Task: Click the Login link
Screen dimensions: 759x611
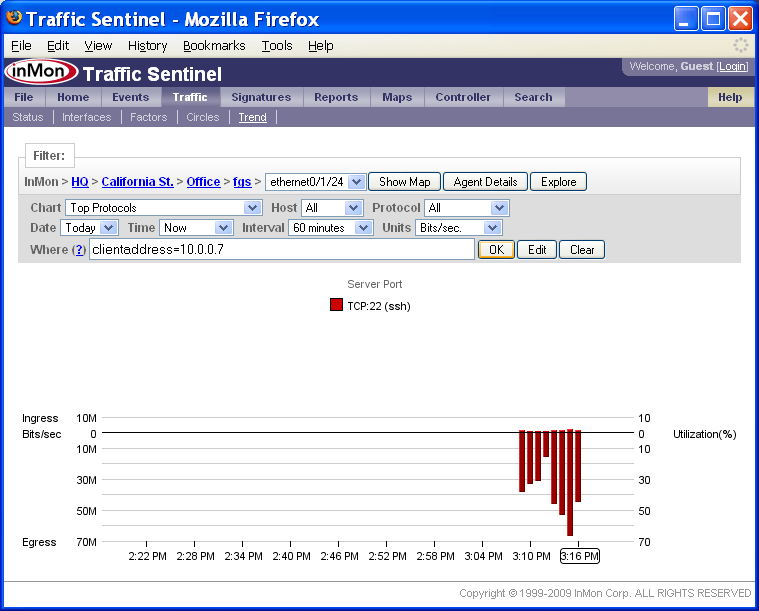Action: (732, 66)
